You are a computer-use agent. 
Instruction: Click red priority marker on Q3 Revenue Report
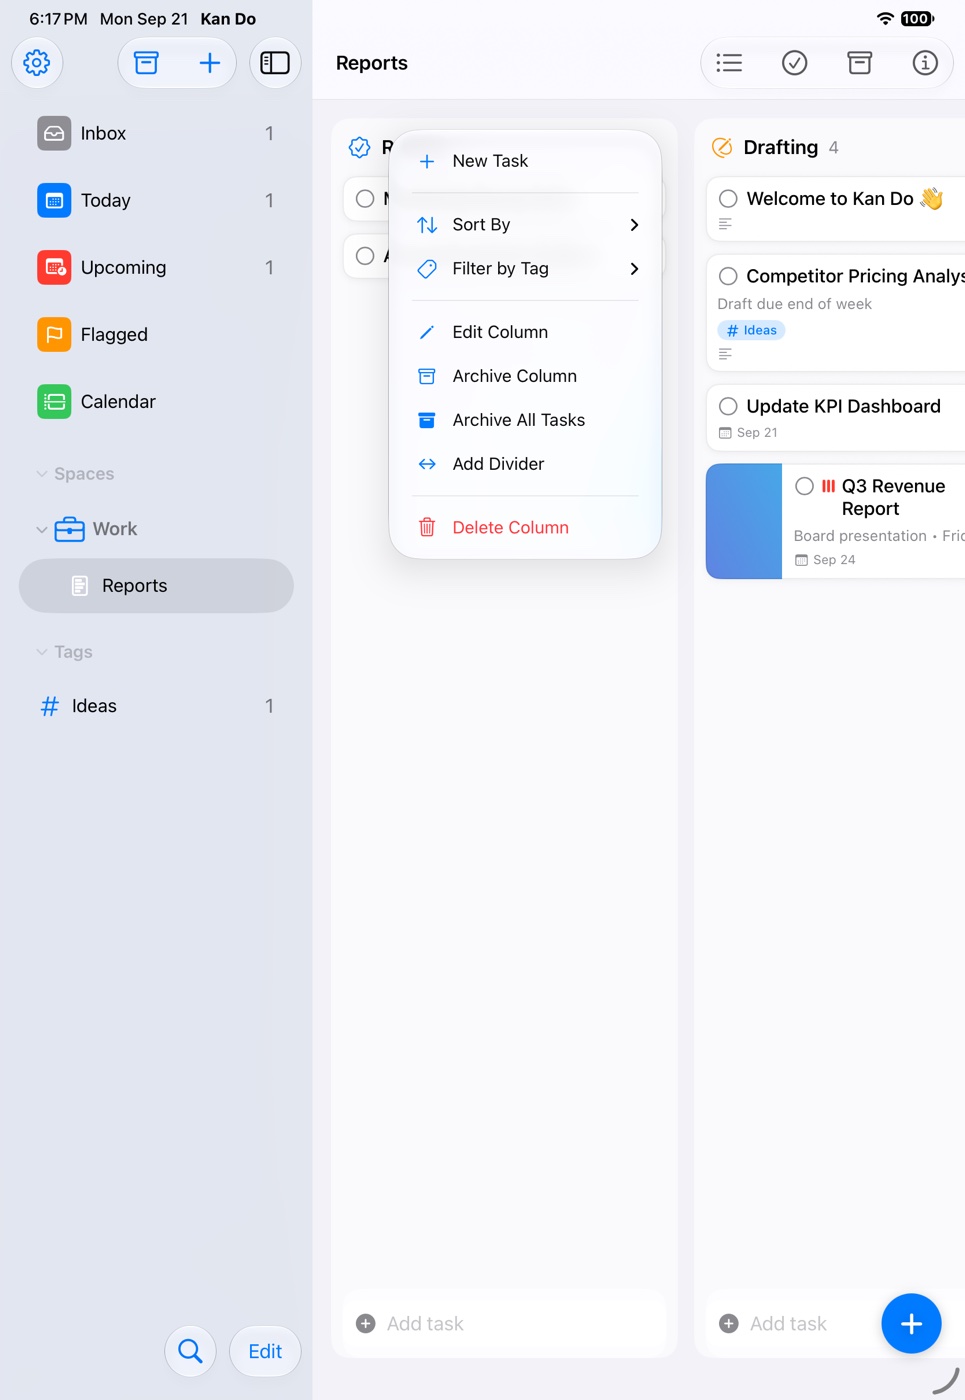828,486
